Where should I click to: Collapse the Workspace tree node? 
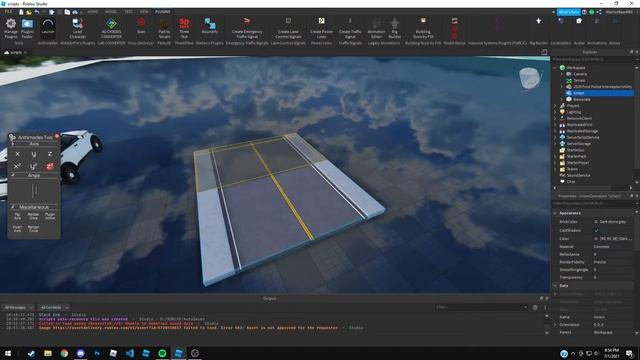pyautogui.click(x=555, y=68)
